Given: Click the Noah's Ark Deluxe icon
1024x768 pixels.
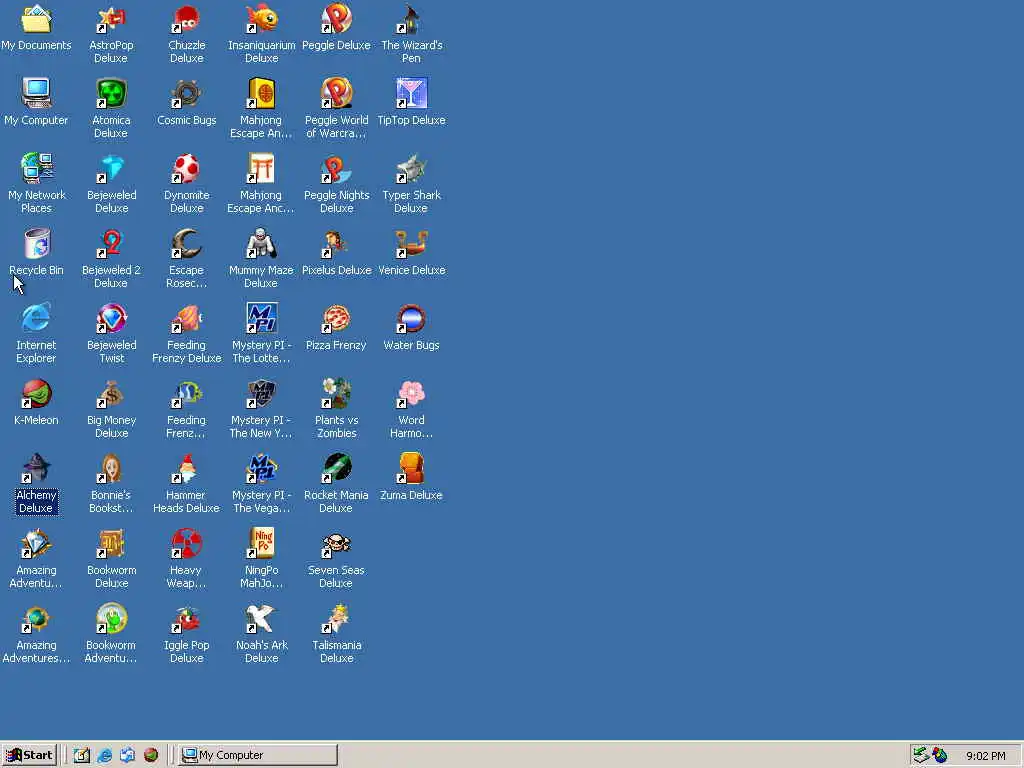Looking at the screenshot, I should tap(262, 619).
